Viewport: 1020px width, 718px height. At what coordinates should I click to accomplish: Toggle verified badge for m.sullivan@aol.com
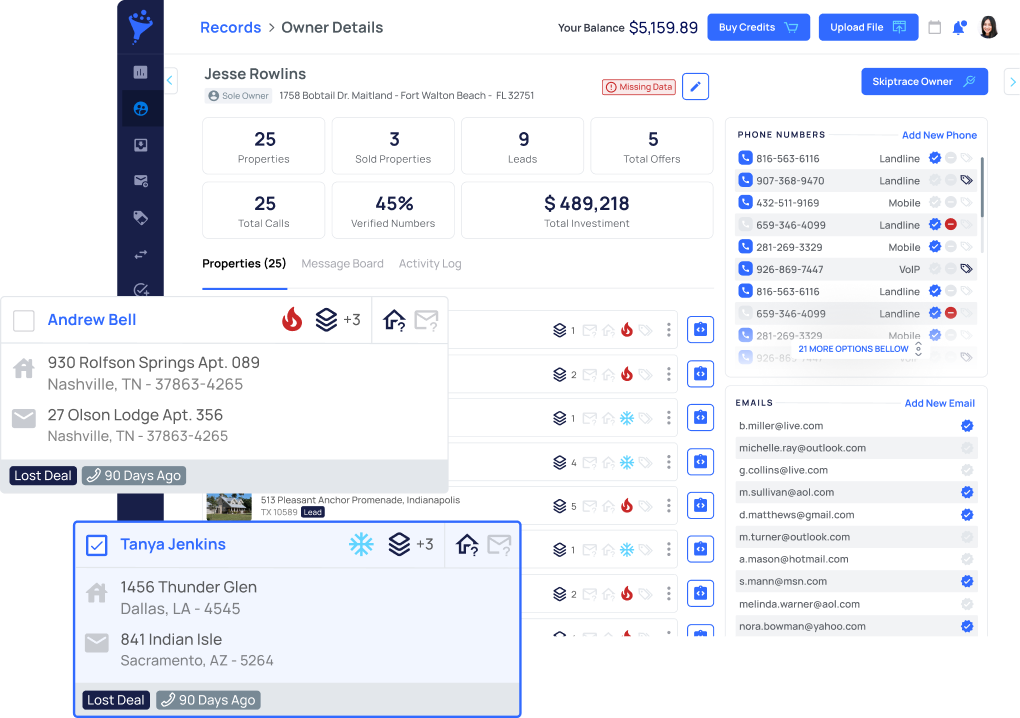point(967,492)
